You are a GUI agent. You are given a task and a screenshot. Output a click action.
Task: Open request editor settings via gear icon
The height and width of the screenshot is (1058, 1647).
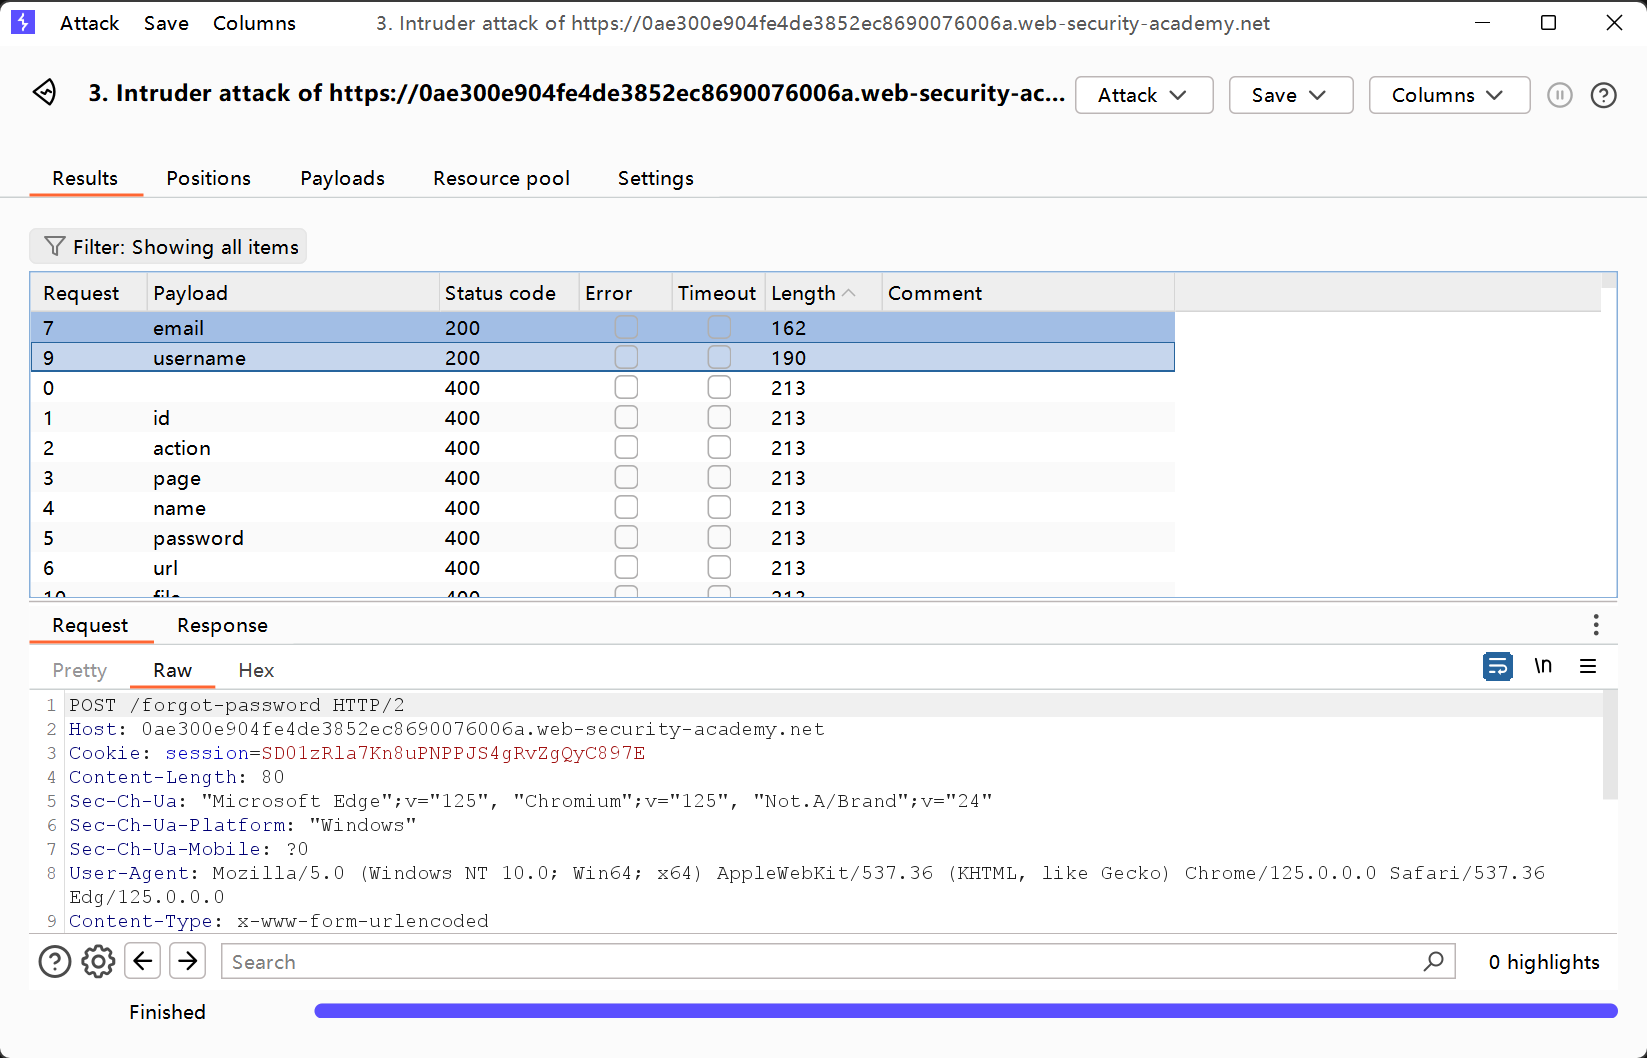click(x=97, y=961)
